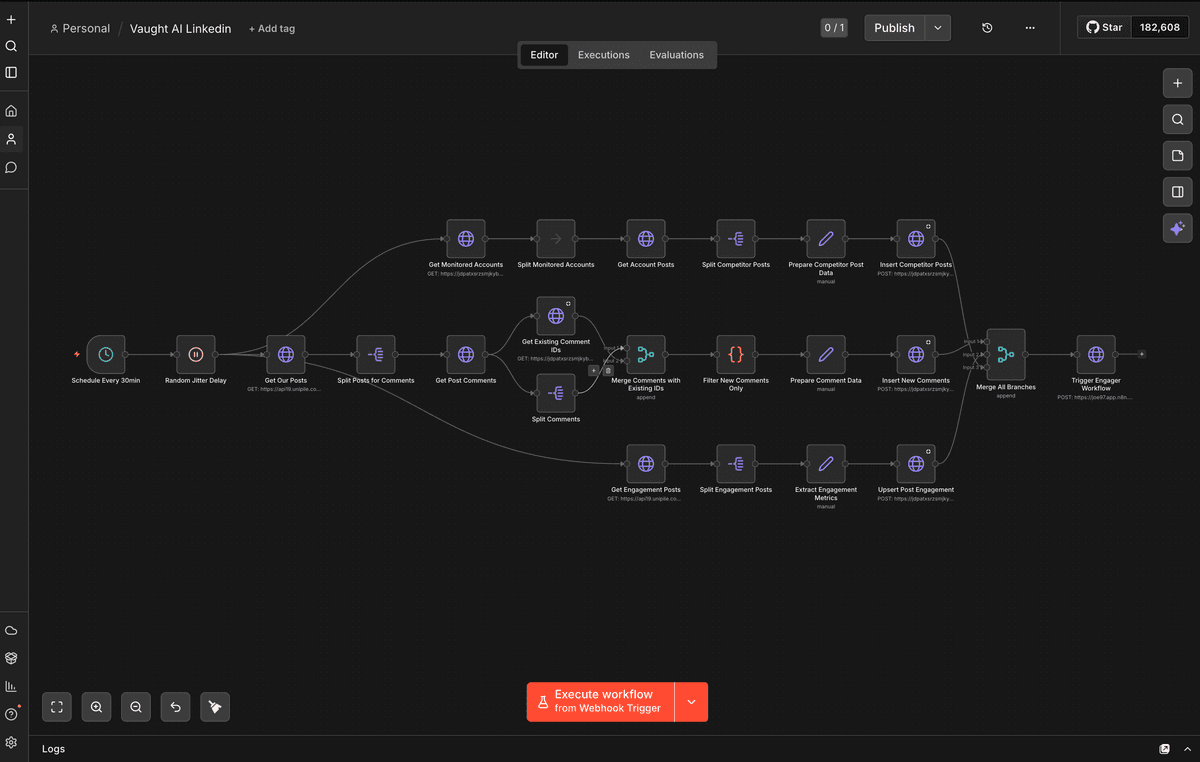Image resolution: width=1200 pixels, height=762 pixels.
Task: Open workflow version history clock icon
Action: coord(986,28)
